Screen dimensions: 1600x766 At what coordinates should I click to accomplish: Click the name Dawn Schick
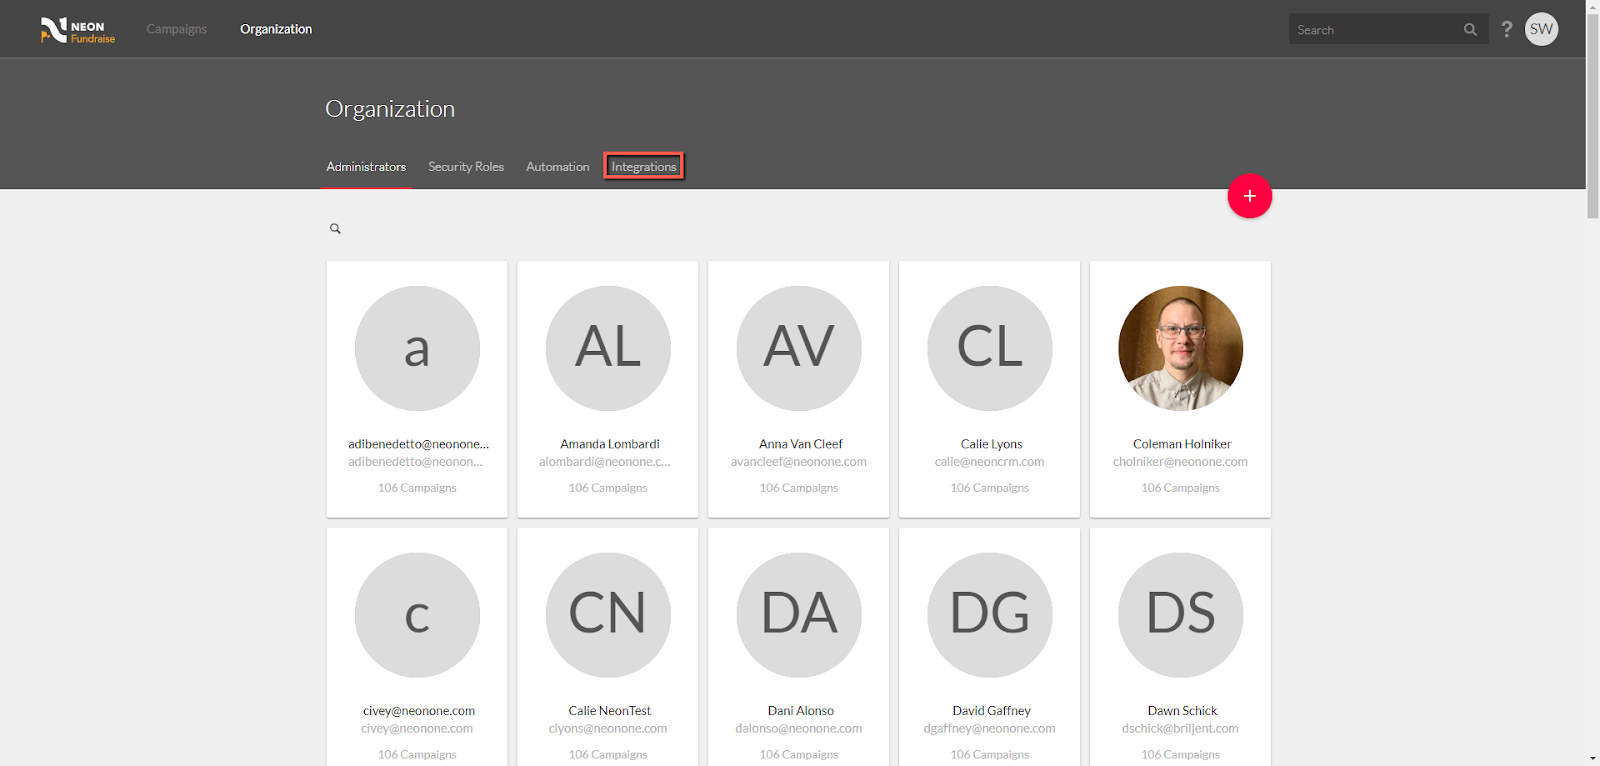(x=1182, y=711)
